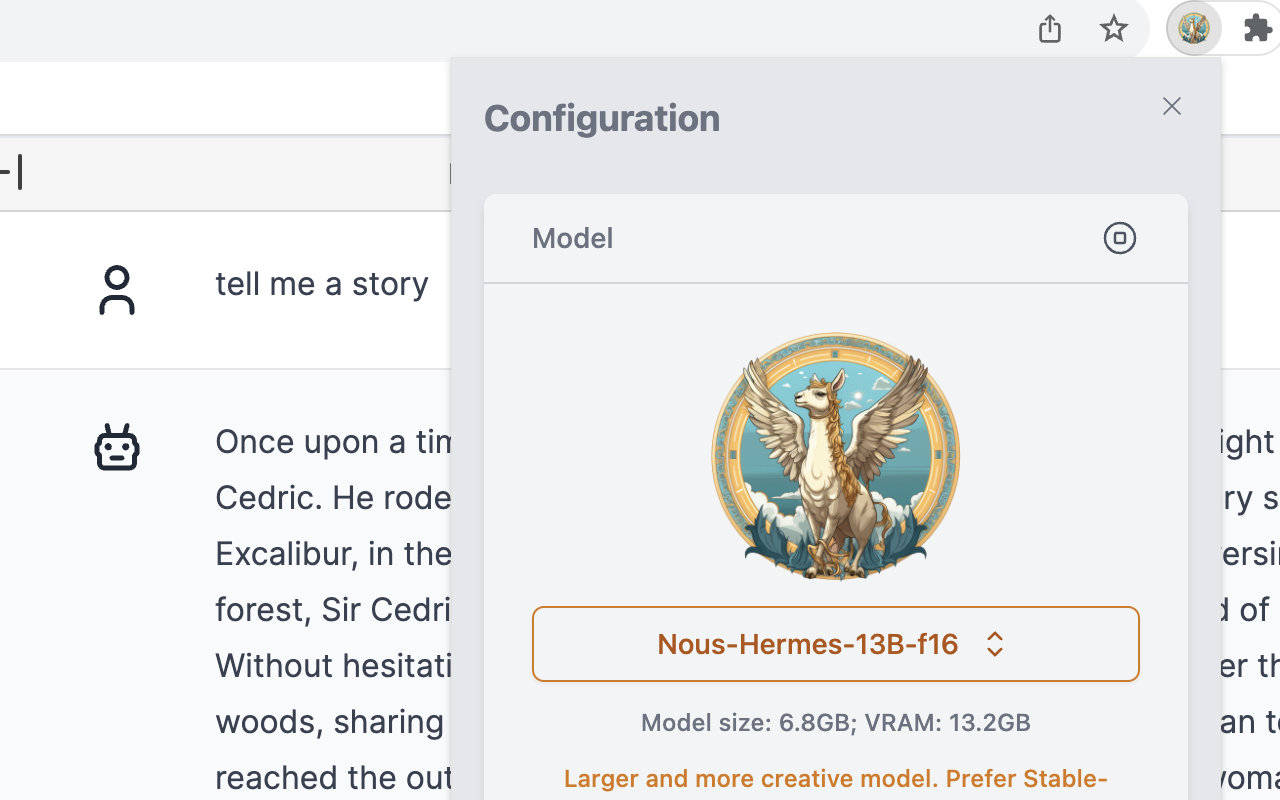Click the model size and VRAM text
The height and width of the screenshot is (800, 1280).
pos(835,723)
